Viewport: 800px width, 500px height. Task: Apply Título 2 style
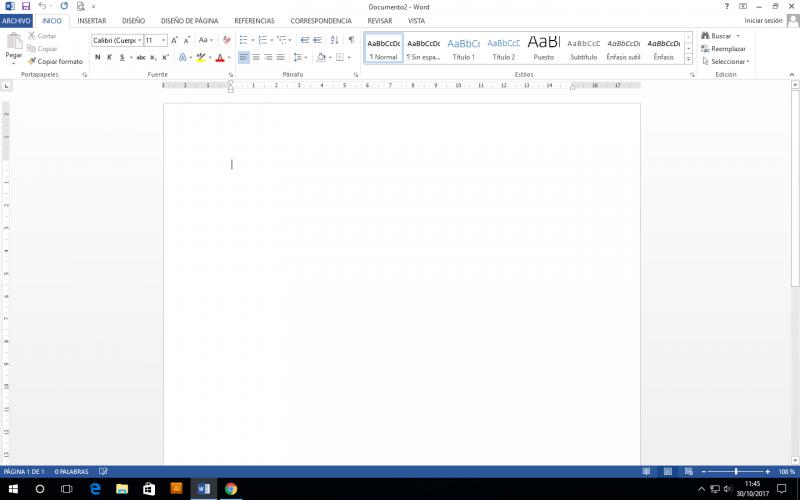(x=504, y=49)
